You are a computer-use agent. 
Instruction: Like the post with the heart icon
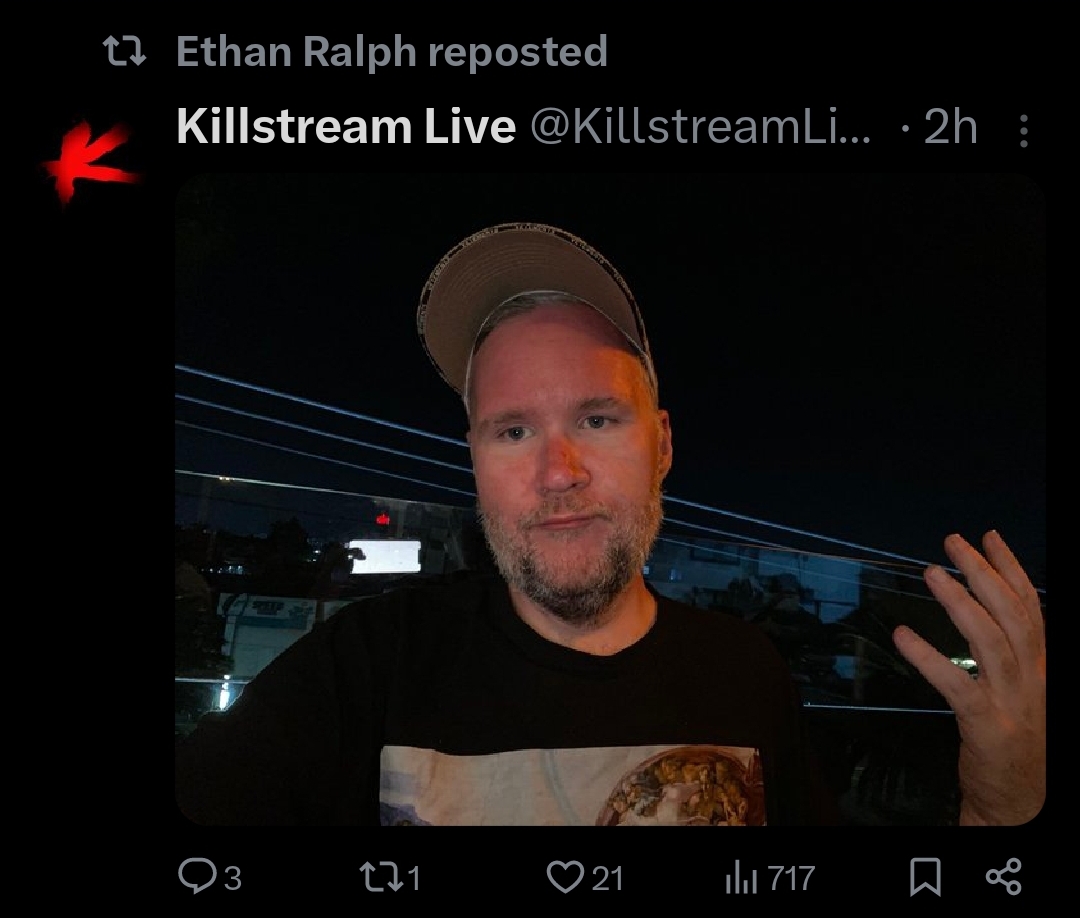point(565,877)
